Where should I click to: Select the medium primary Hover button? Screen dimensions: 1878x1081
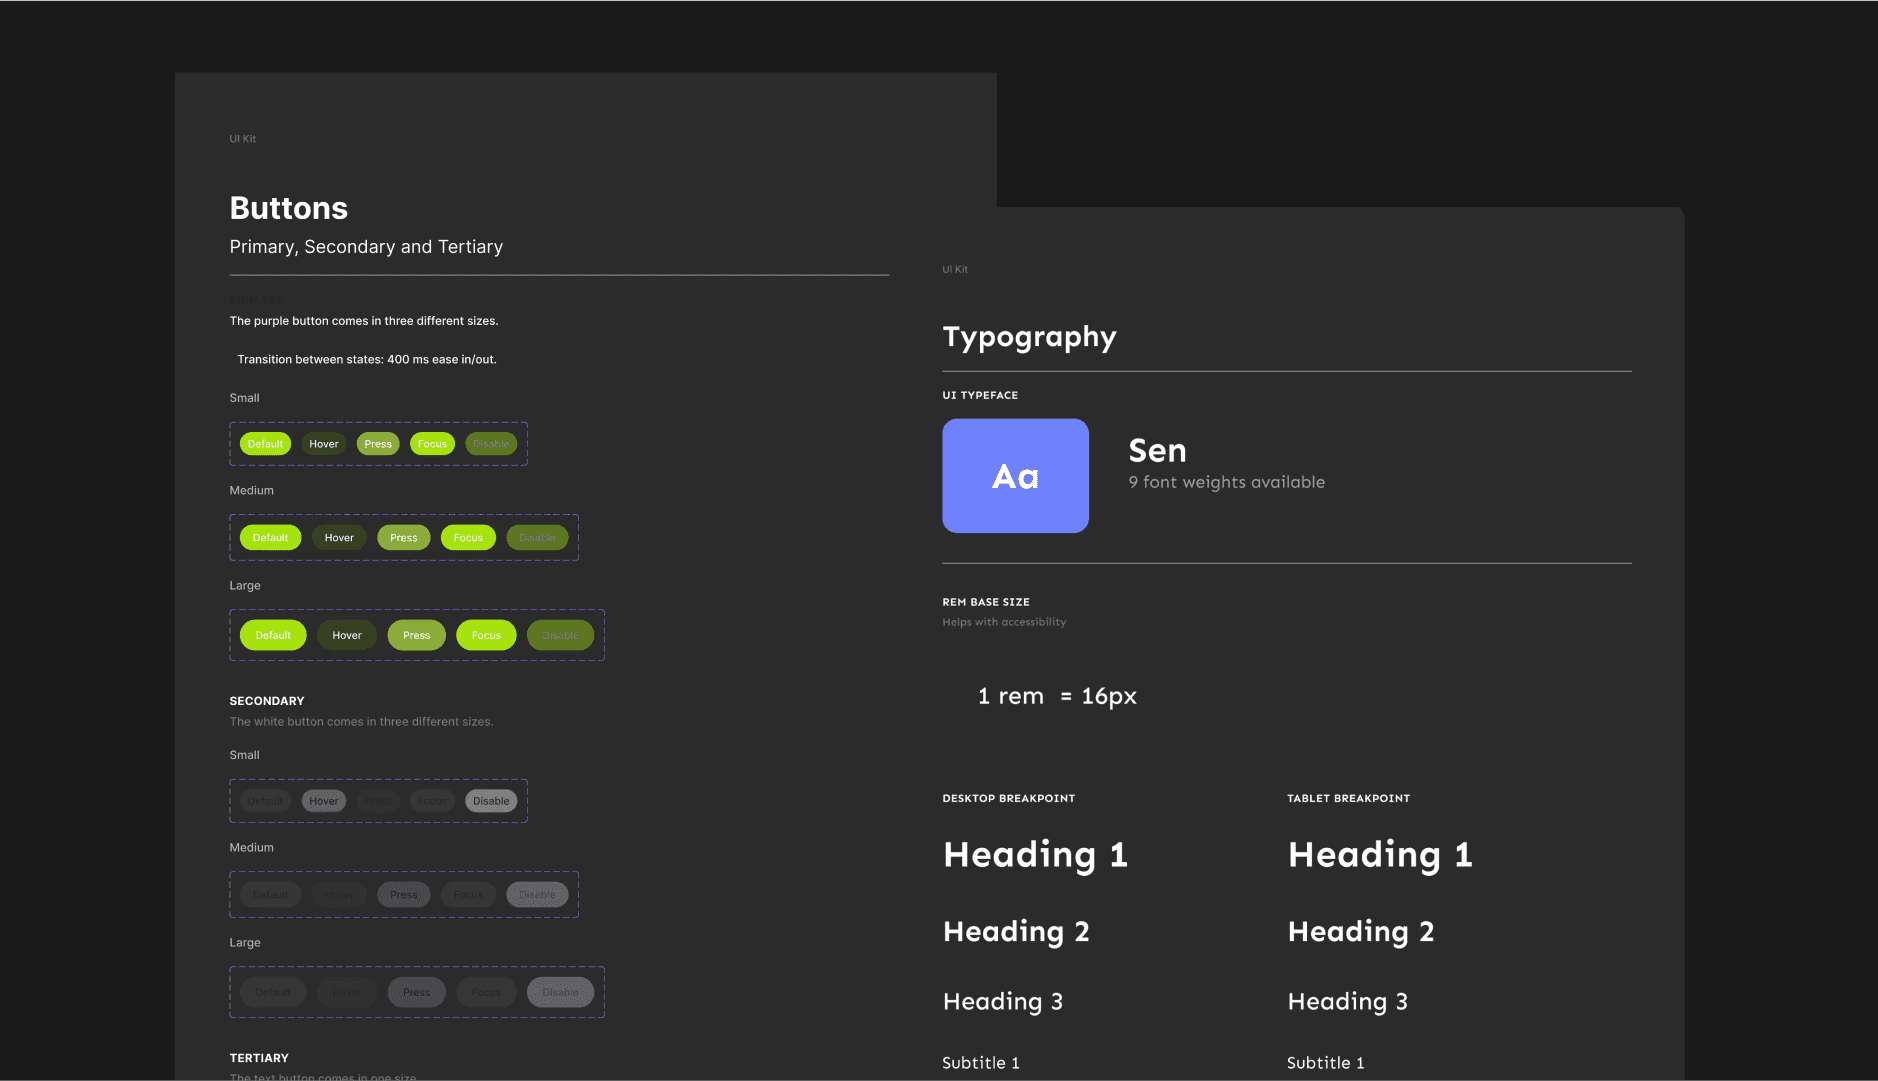tap(339, 538)
